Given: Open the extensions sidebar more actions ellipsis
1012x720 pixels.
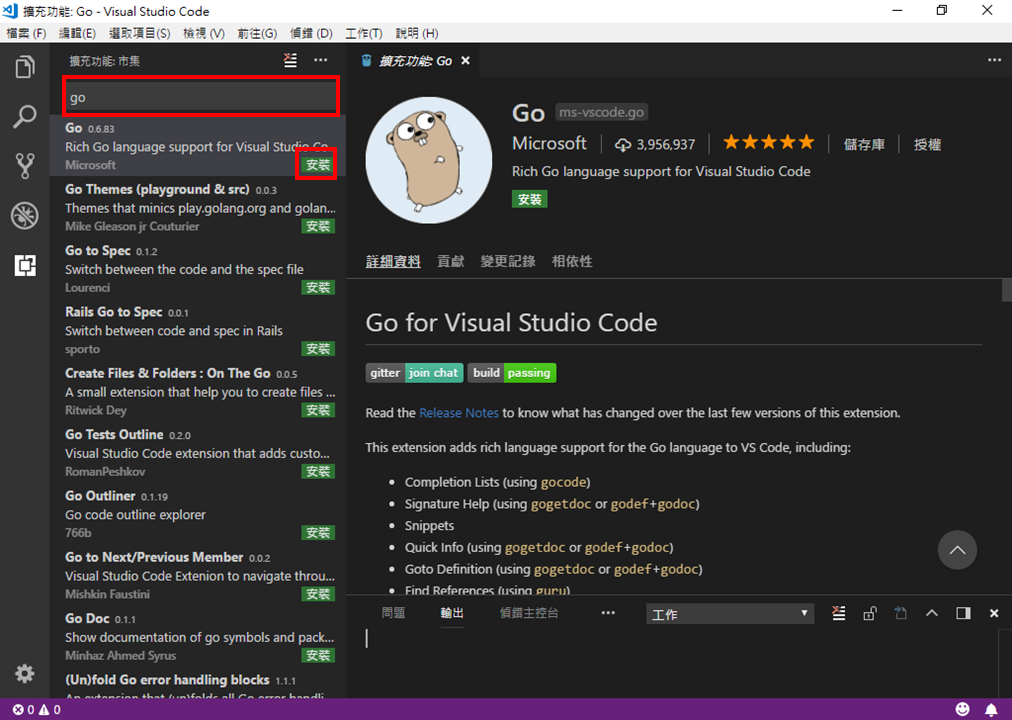Looking at the screenshot, I should pyautogui.click(x=321, y=60).
